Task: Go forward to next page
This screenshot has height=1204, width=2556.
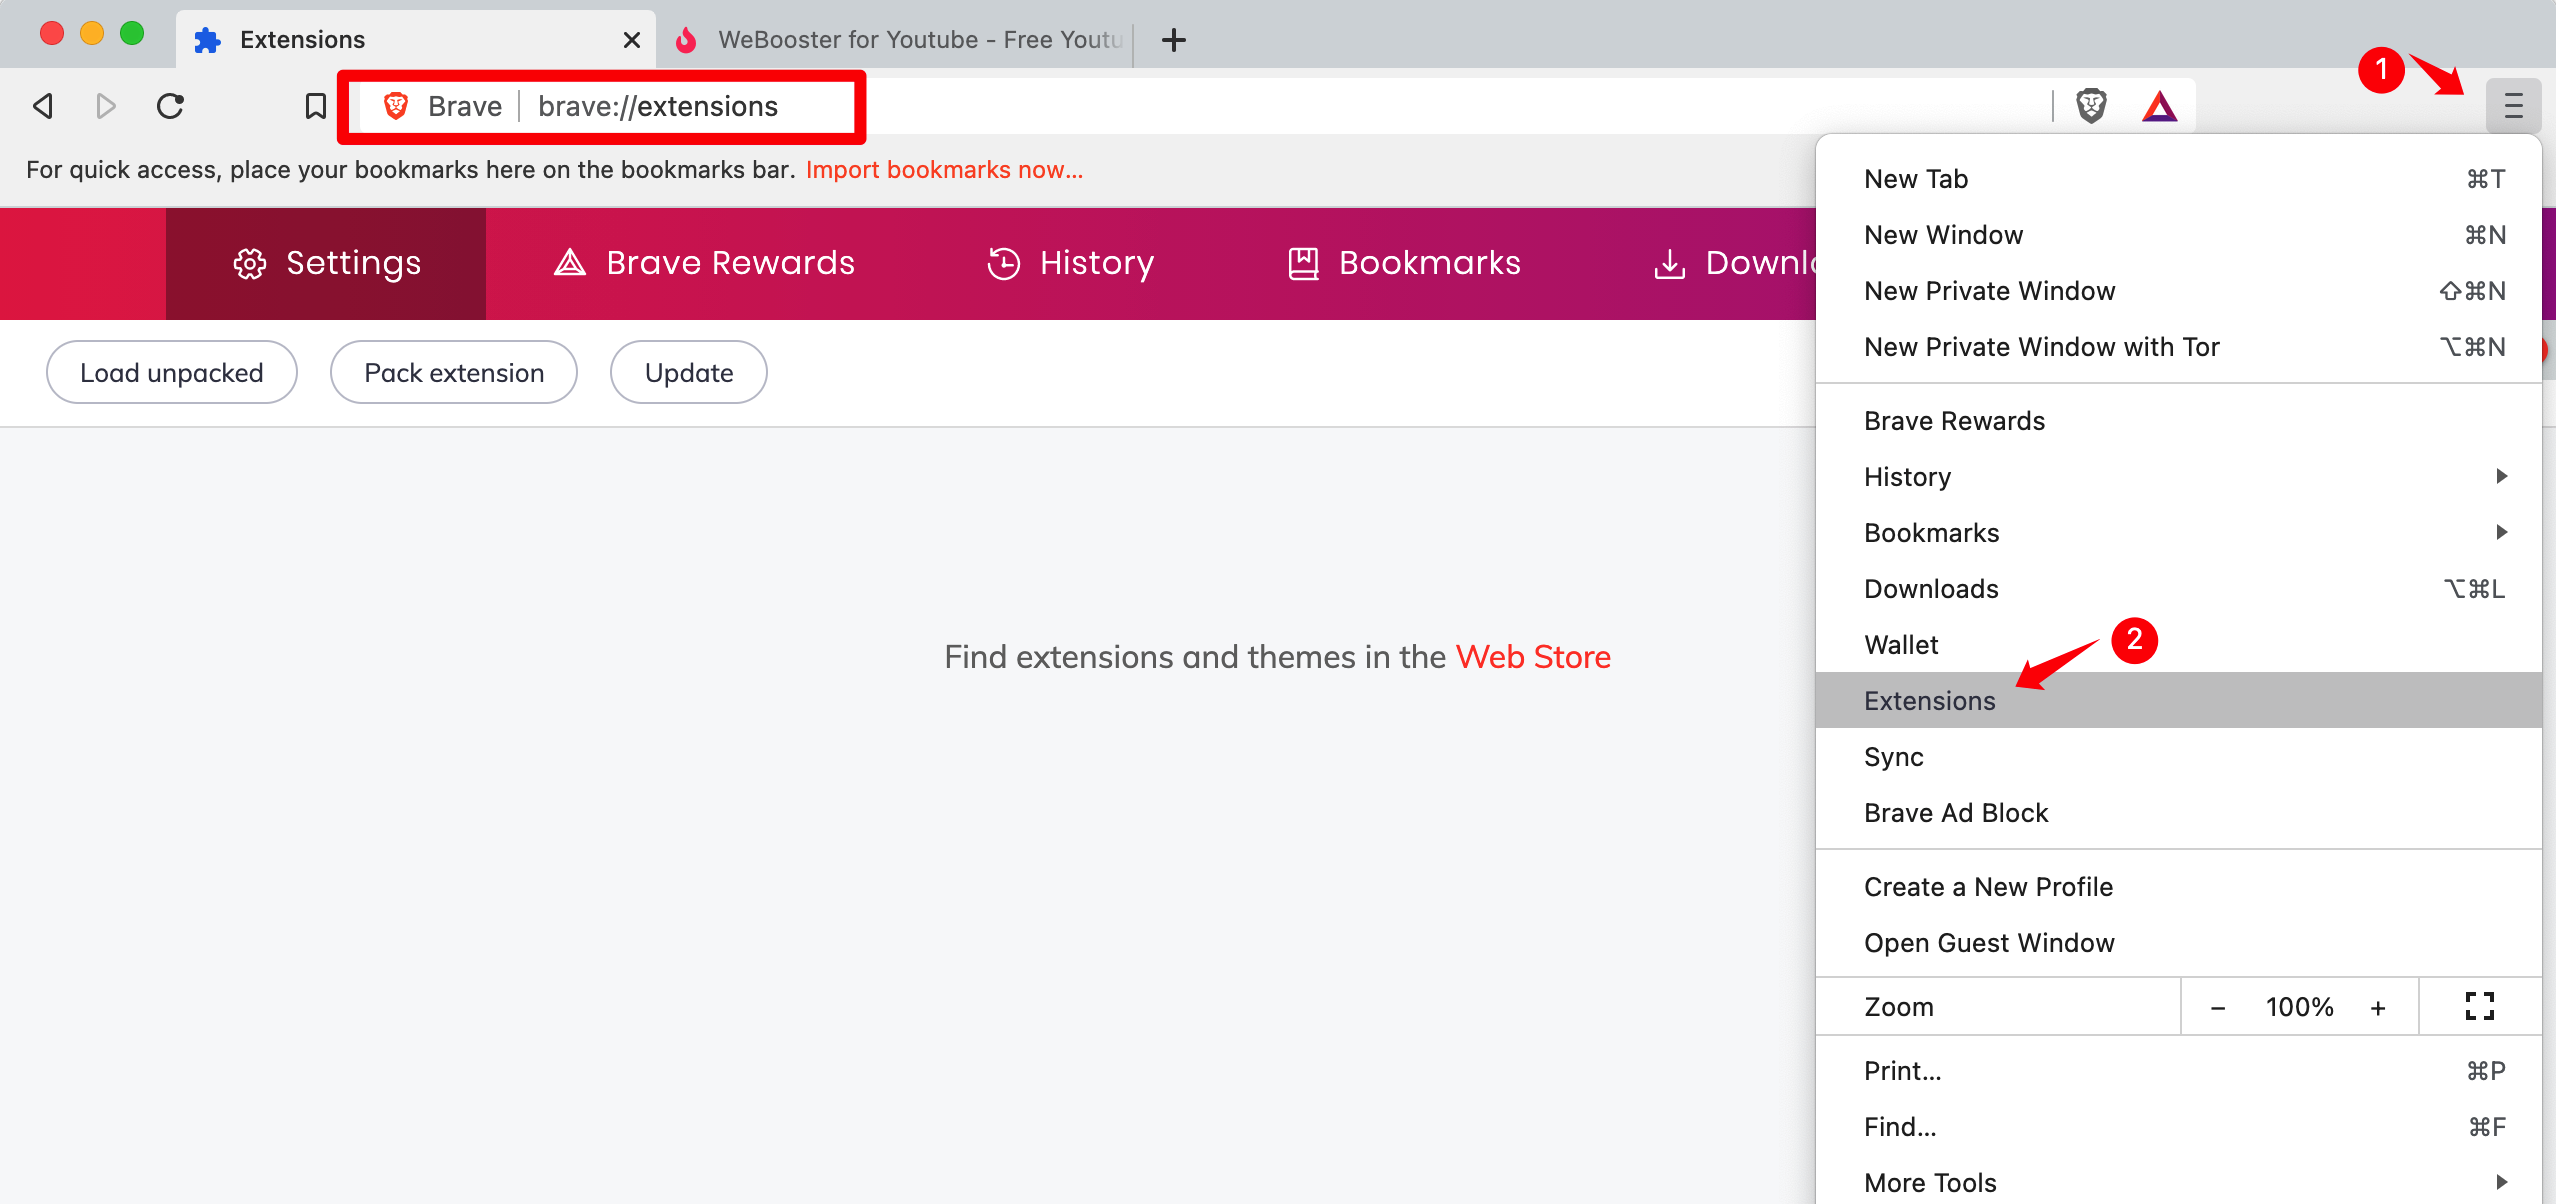Action: tap(106, 106)
